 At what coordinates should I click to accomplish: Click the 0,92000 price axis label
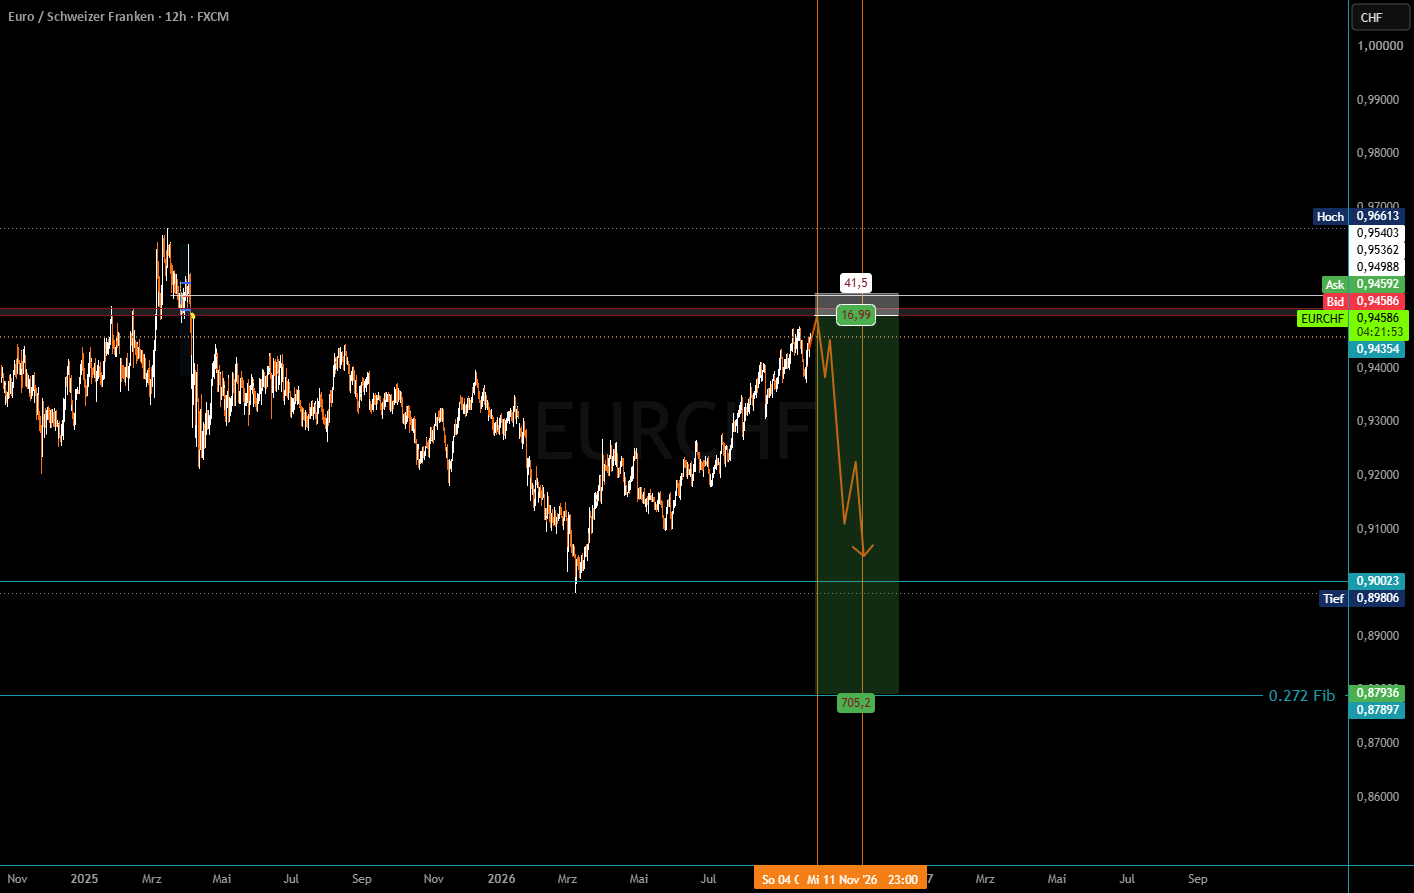tap(1378, 475)
